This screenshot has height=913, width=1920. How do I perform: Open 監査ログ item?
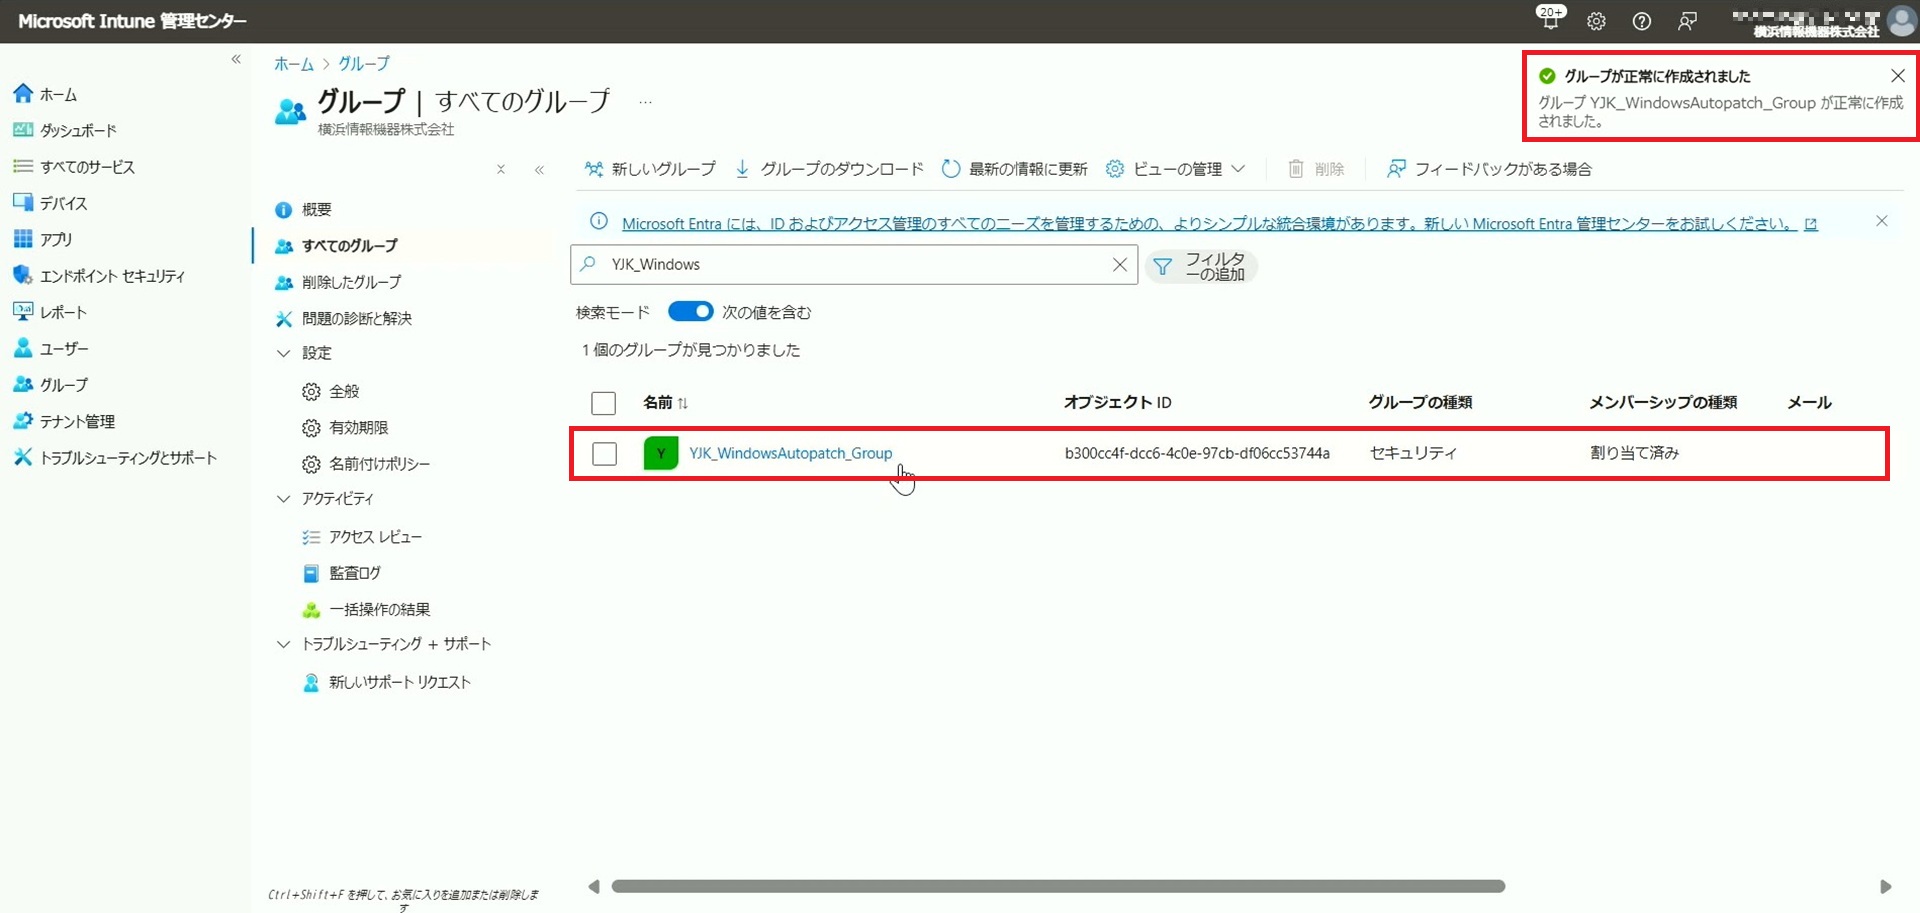(x=341, y=573)
